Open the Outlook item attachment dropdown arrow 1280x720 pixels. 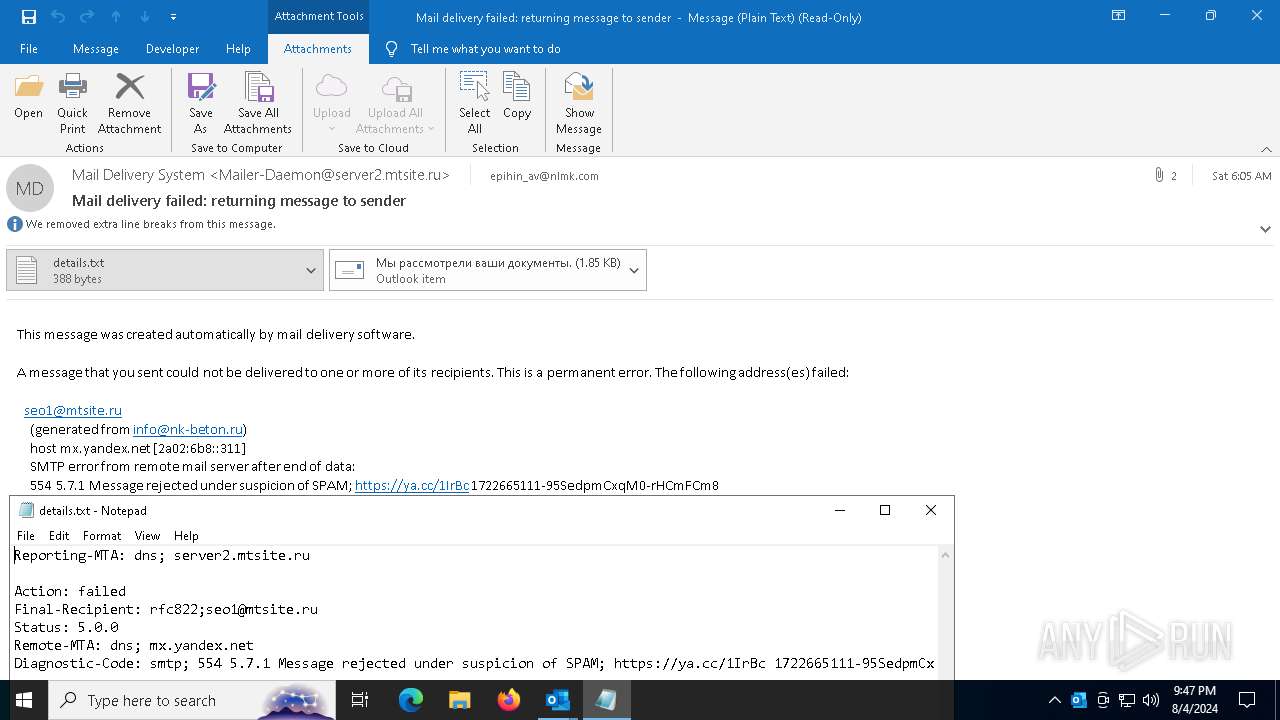(634, 270)
